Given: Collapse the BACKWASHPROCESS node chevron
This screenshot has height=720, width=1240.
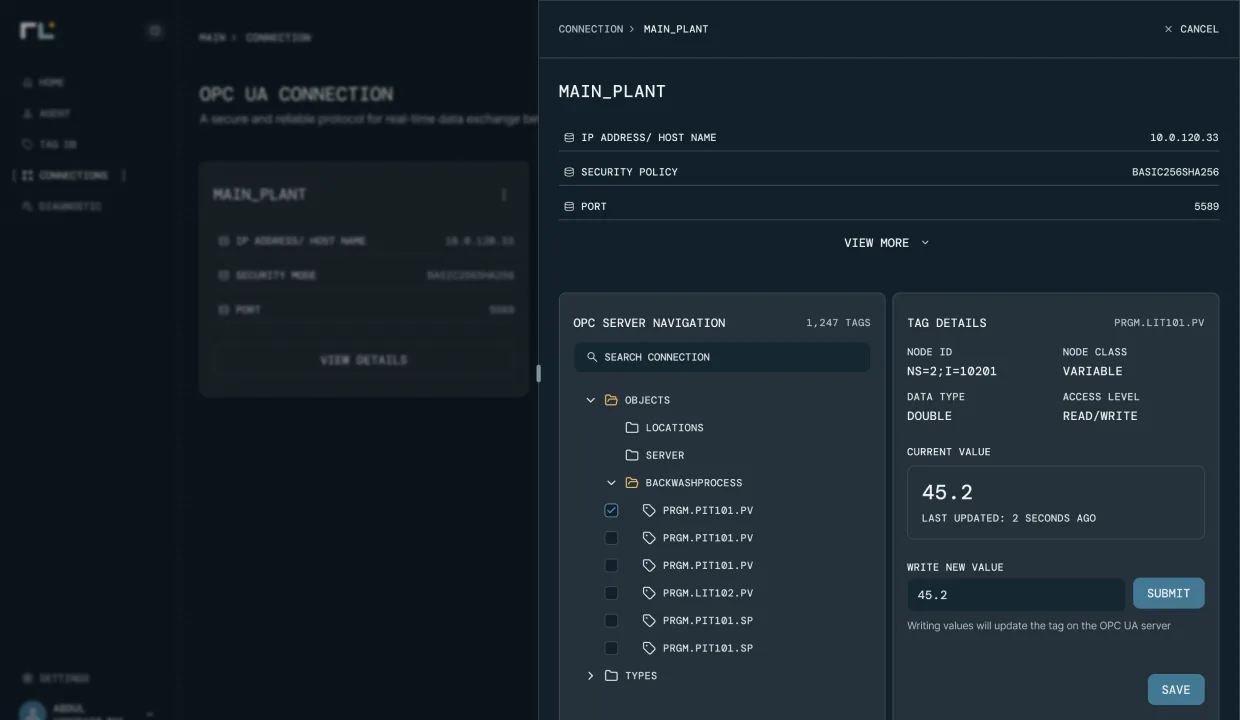Looking at the screenshot, I should [611, 483].
